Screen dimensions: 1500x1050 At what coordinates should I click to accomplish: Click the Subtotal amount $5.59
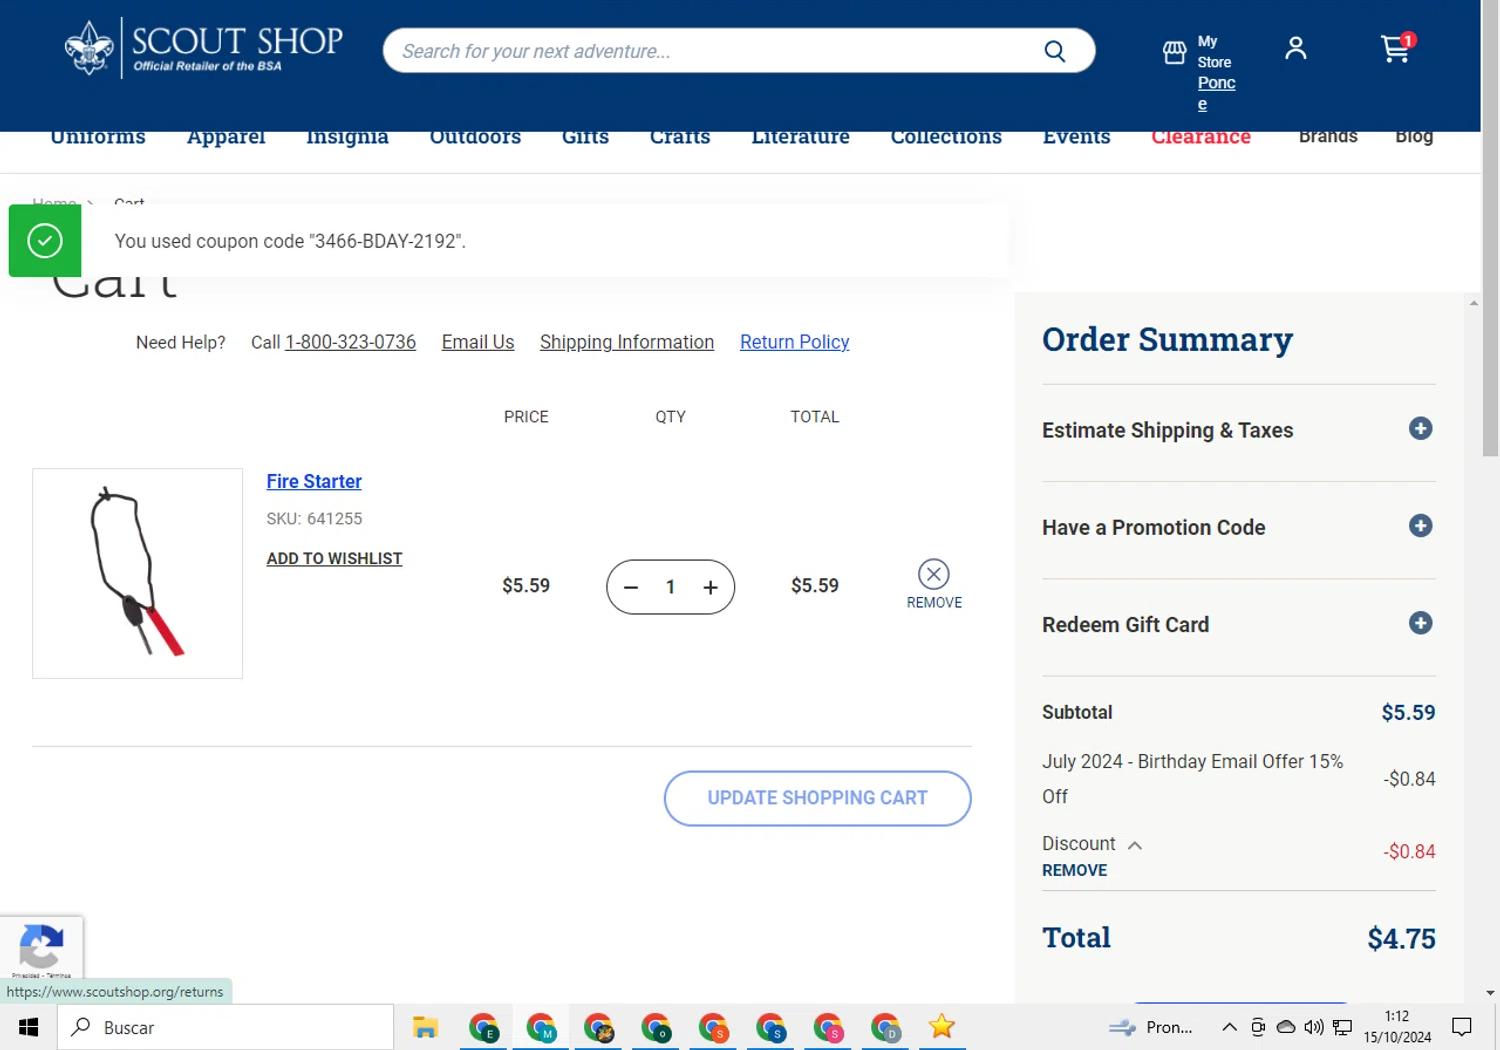pos(1408,712)
